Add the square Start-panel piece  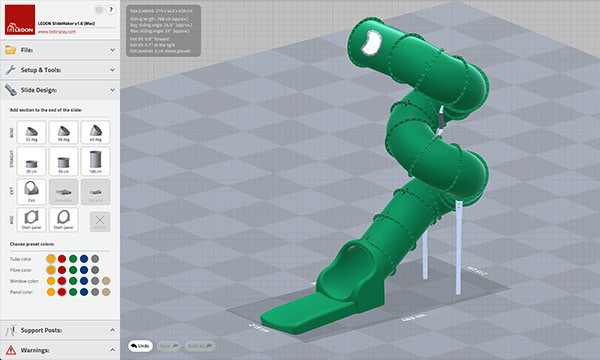[x=31, y=220]
